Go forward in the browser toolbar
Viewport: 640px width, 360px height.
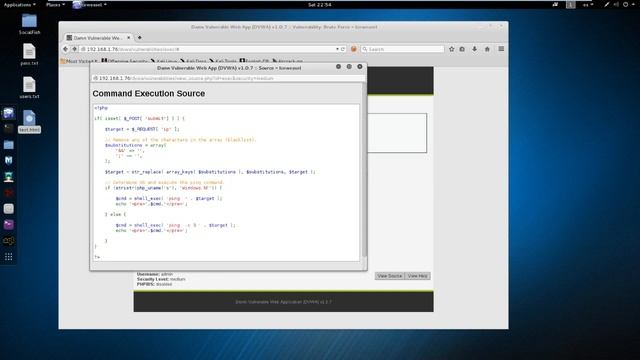coord(74,49)
